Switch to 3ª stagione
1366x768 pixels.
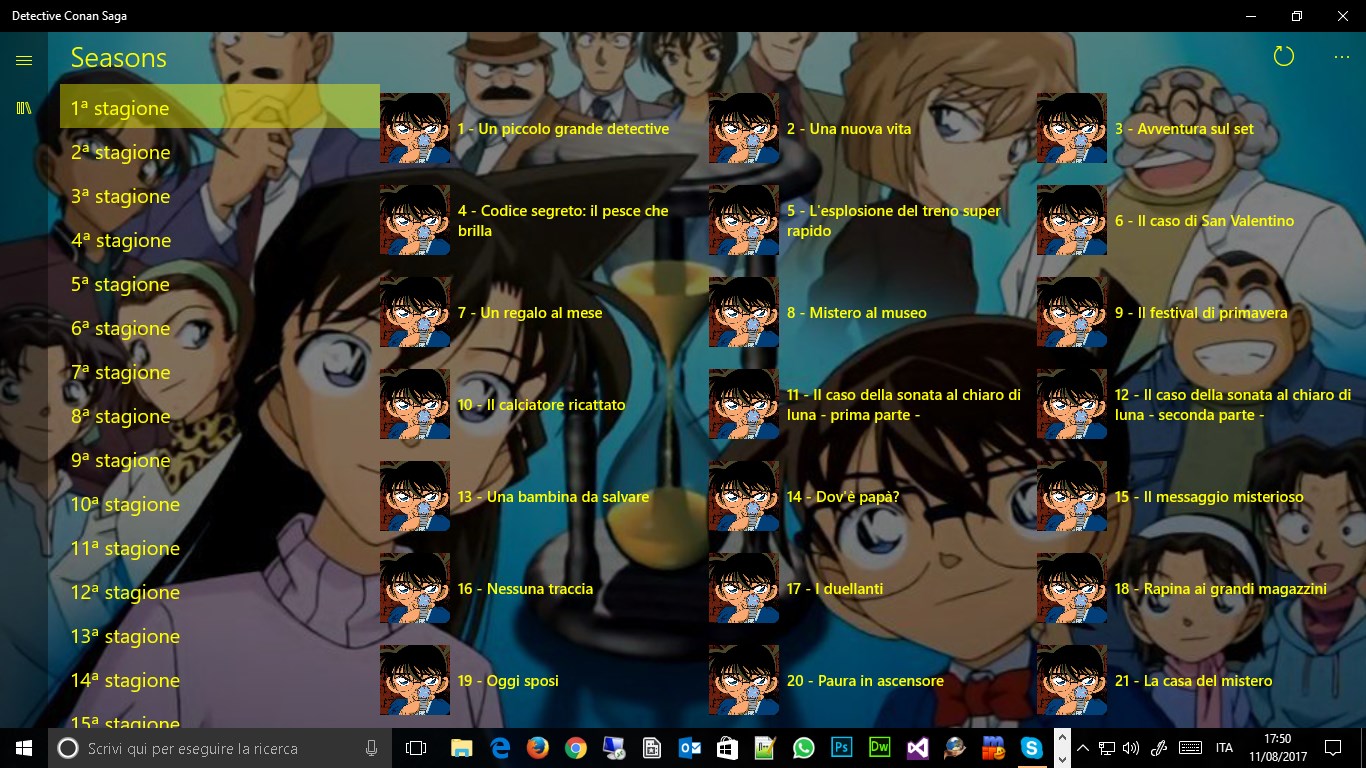[220, 196]
